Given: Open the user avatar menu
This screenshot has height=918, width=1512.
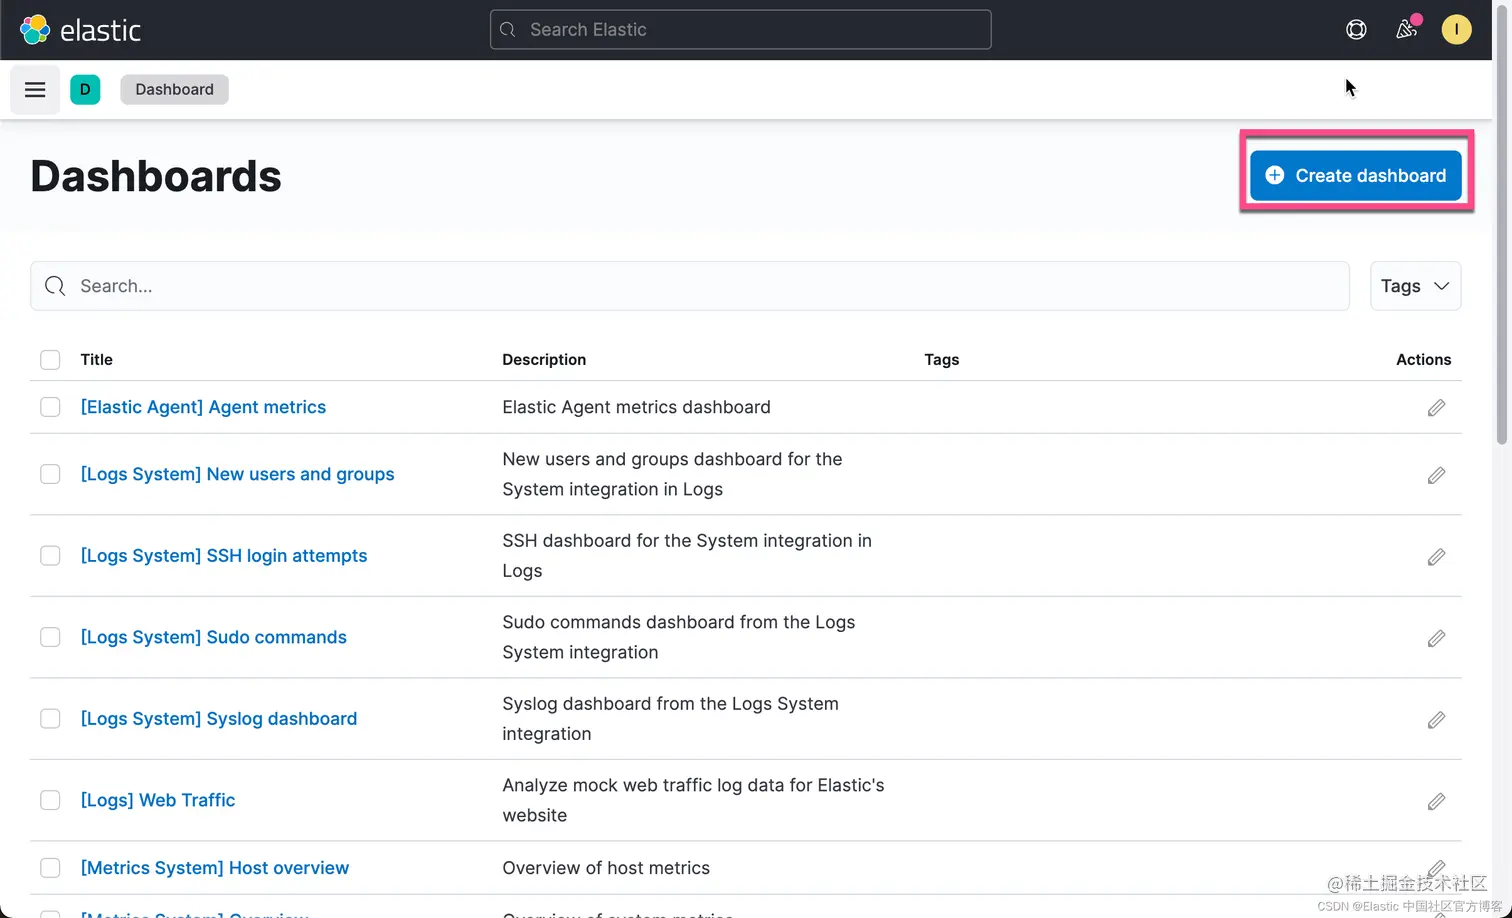Looking at the screenshot, I should click(x=1456, y=30).
